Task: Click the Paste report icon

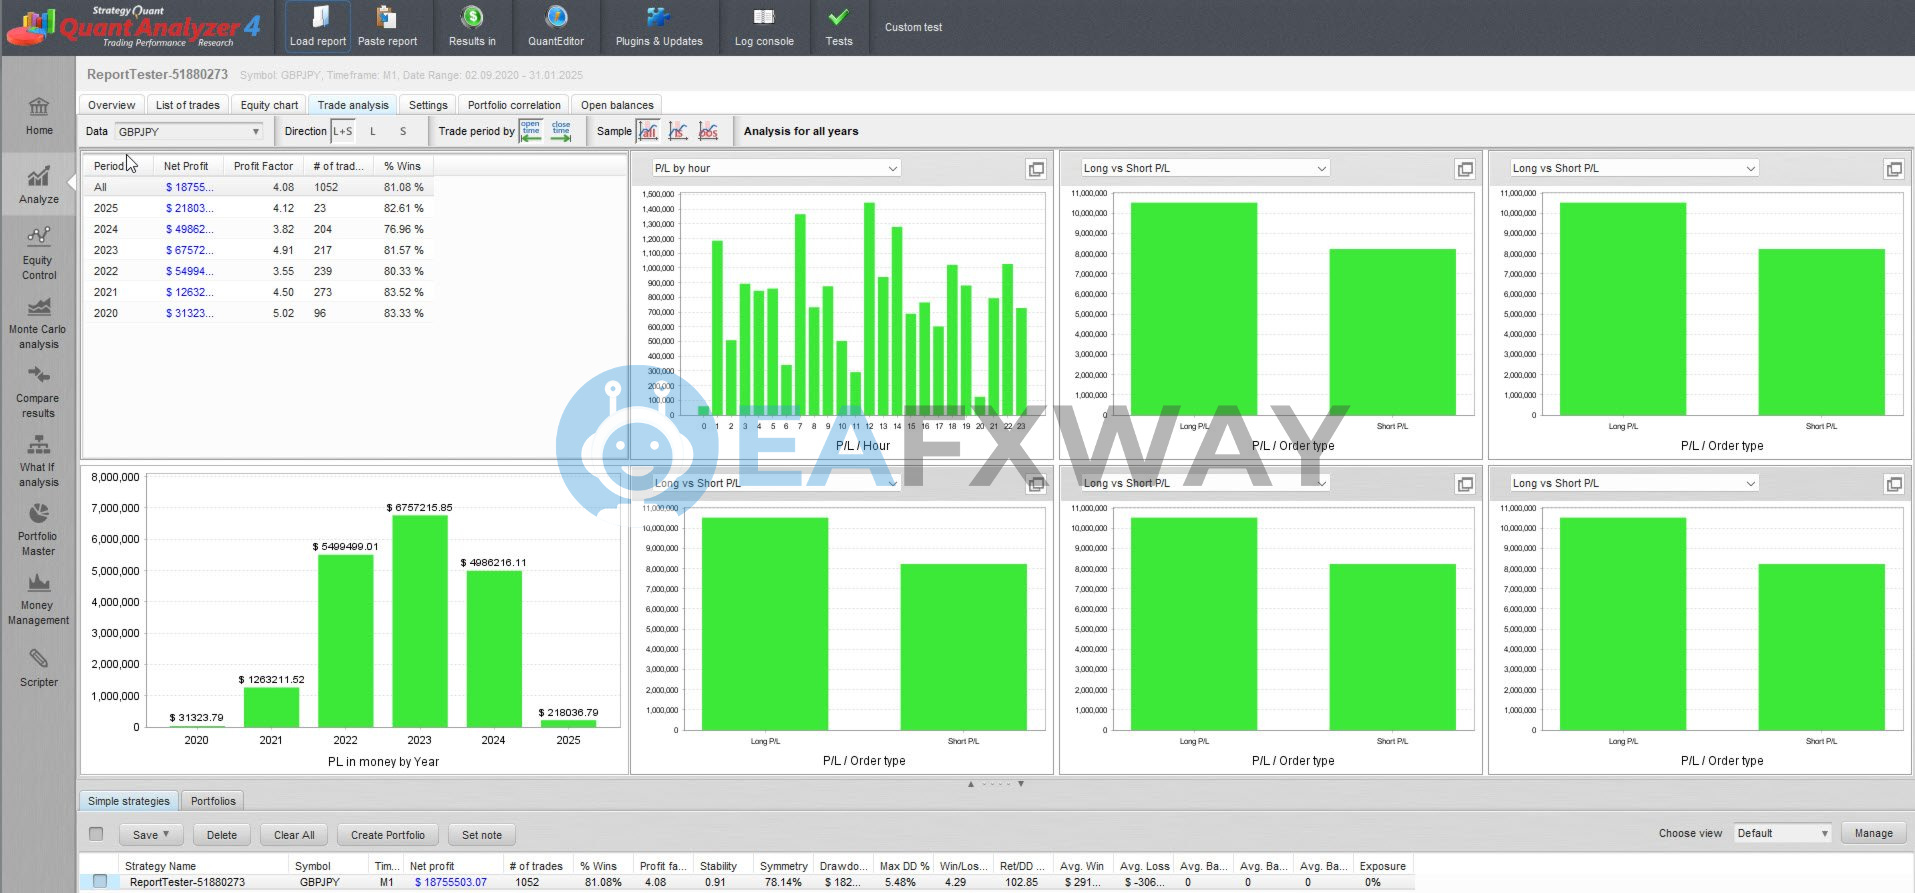Action: [x=387, y=27]
